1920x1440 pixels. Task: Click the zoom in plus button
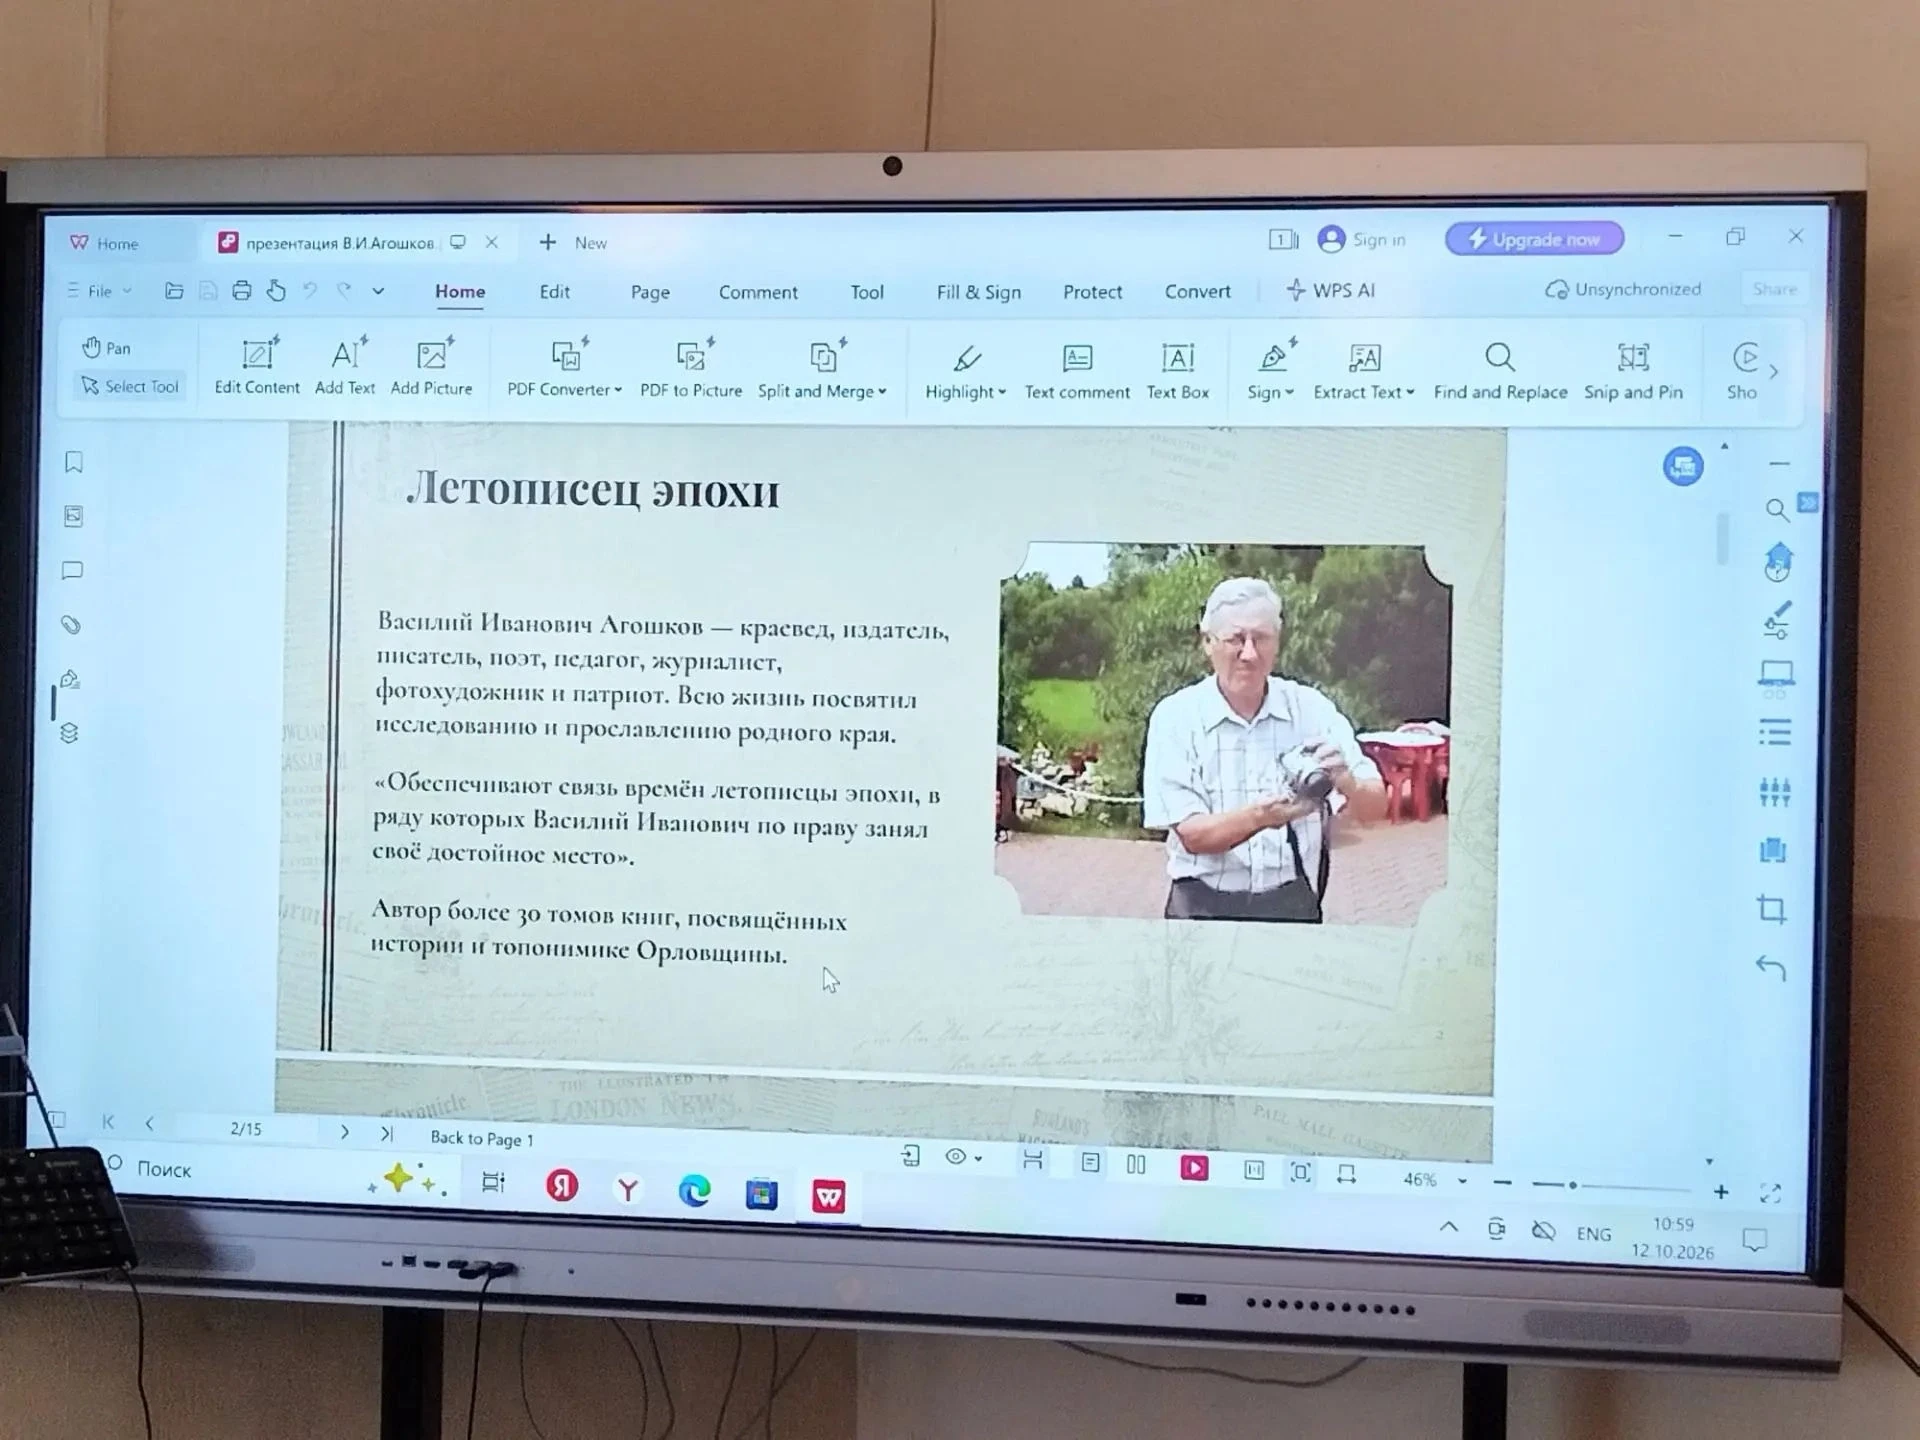coord(1721,1191)
